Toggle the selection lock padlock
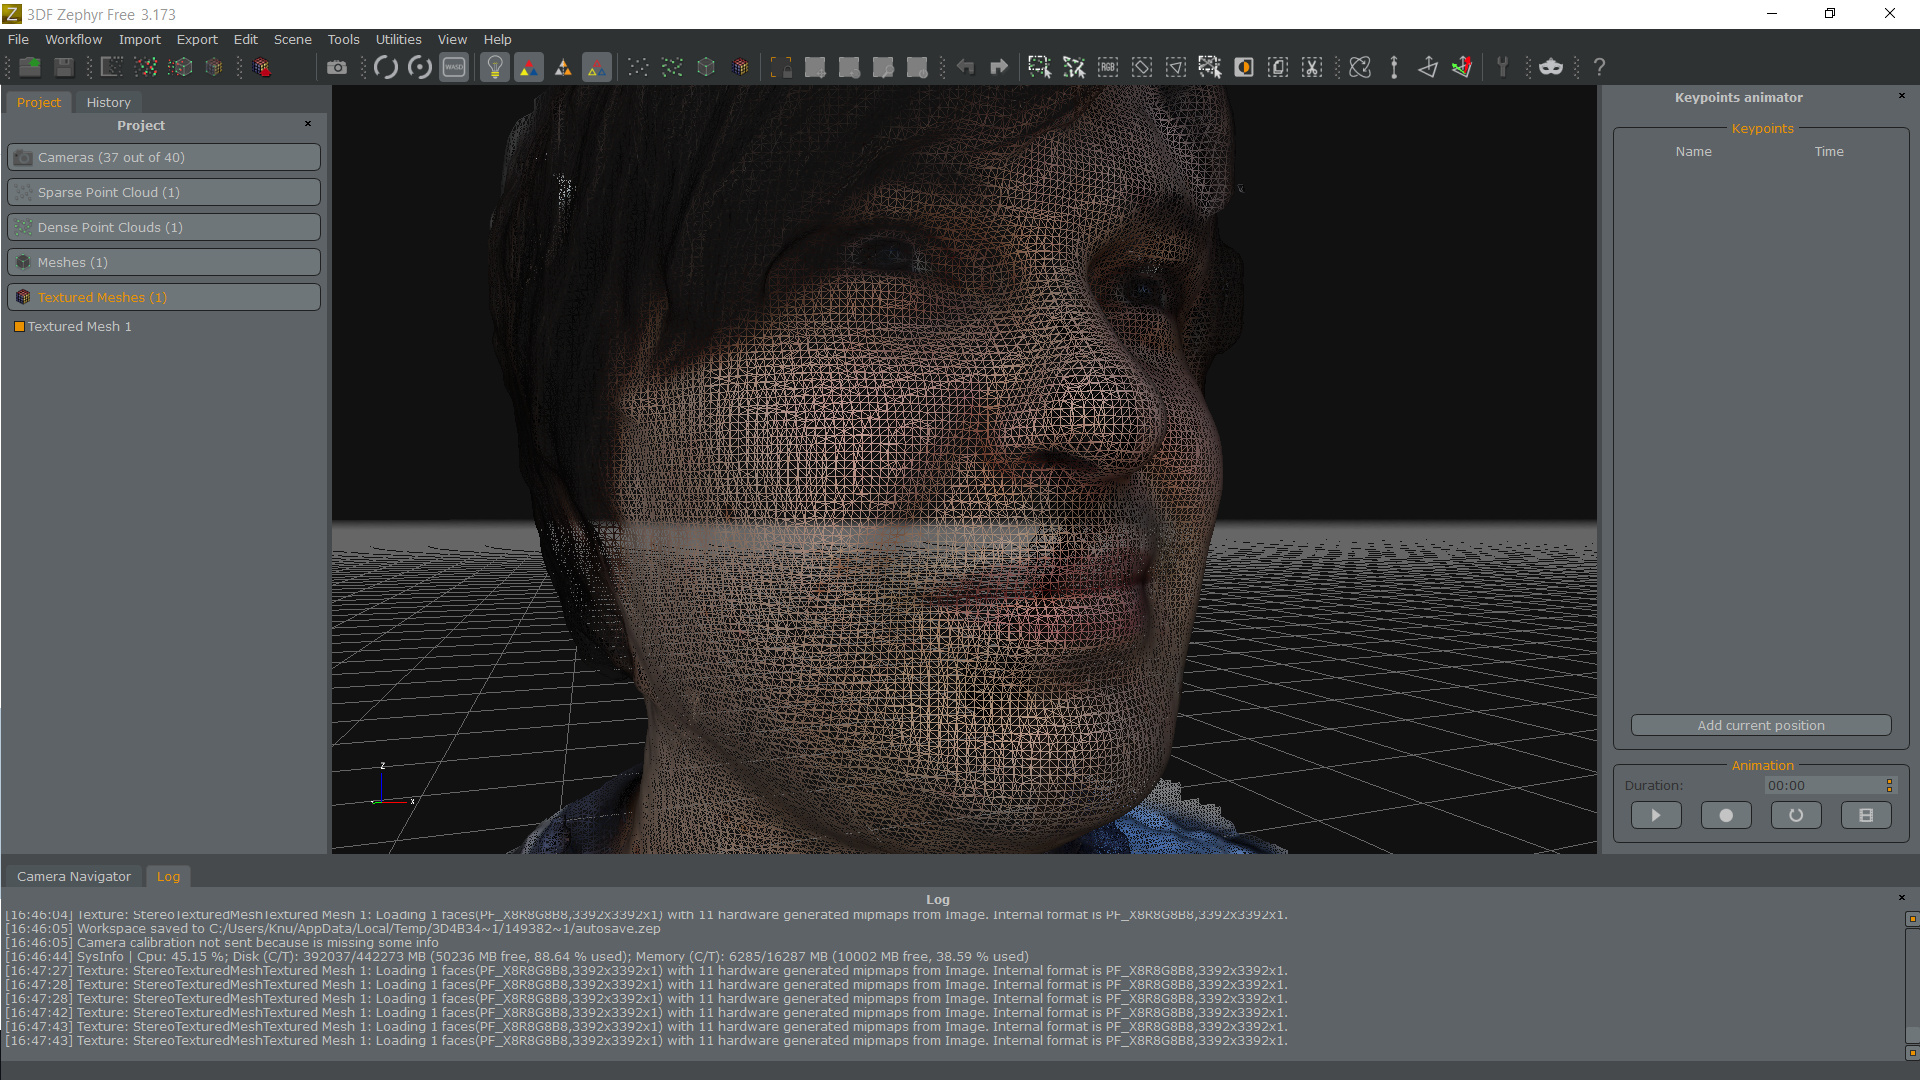Viewport: 1920px width, 1080px height. point(783,67)
